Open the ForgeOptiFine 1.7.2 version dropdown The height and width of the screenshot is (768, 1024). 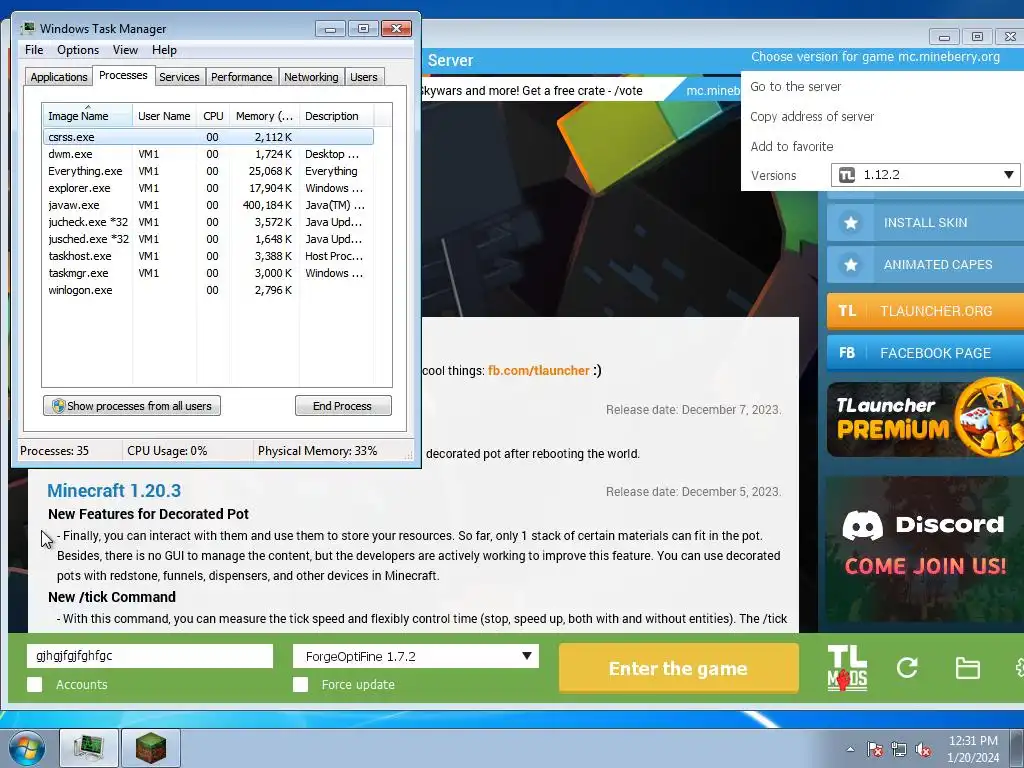tap(415, 656)
